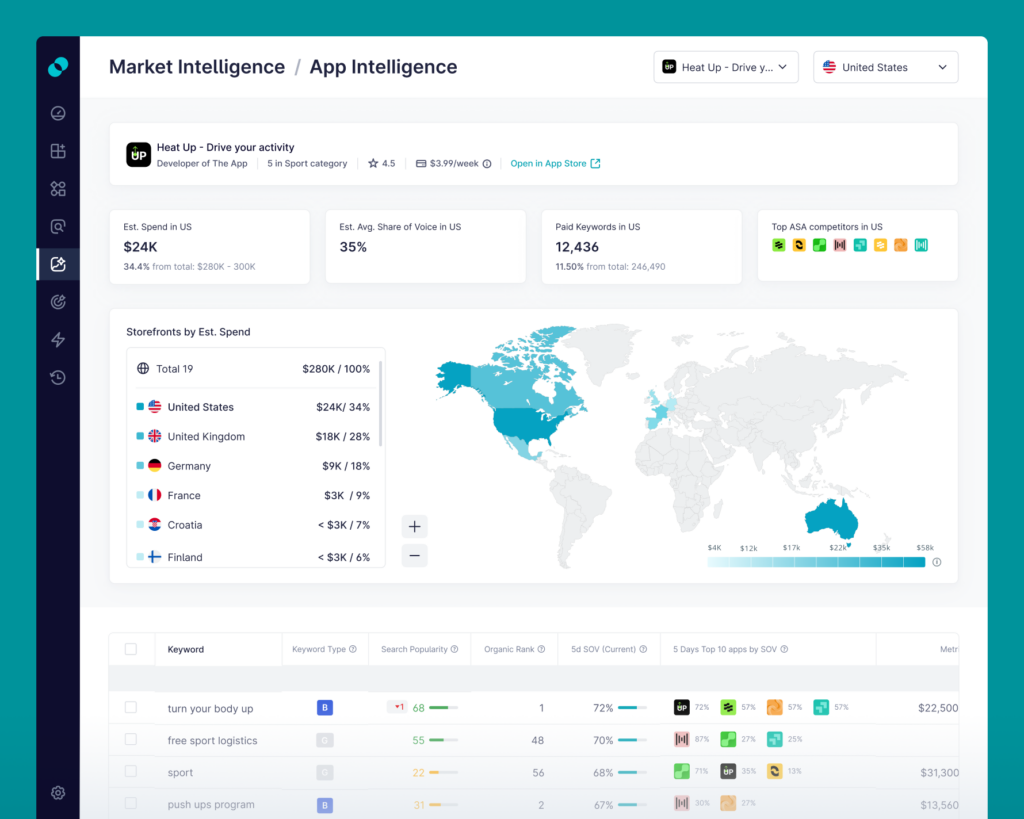Select the grid-plus app management sidebar icon
The width and height of the screenshot is (1024, 819).
[58, 151]
